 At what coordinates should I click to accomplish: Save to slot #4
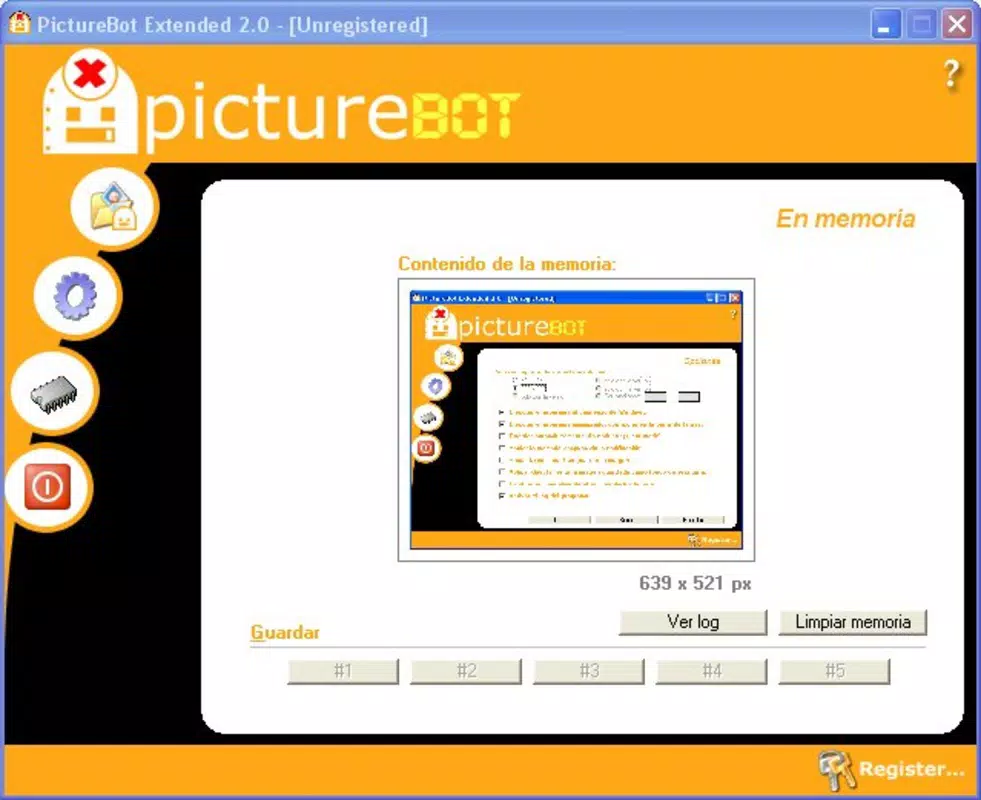point(711,671)
